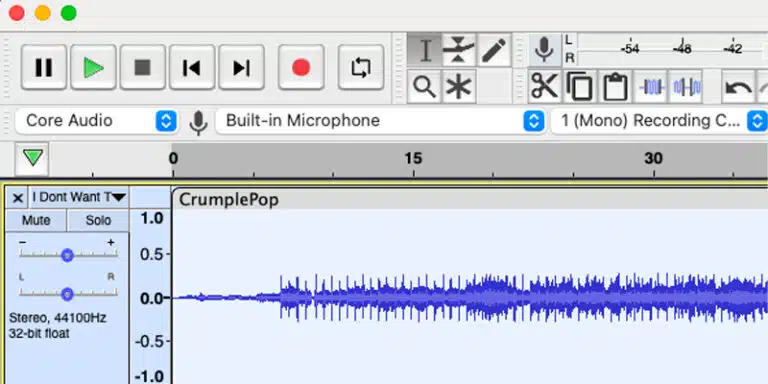Open the I Dont Want T track menu
The width and height of the screenshot is (768, 384).
[78, 197]
